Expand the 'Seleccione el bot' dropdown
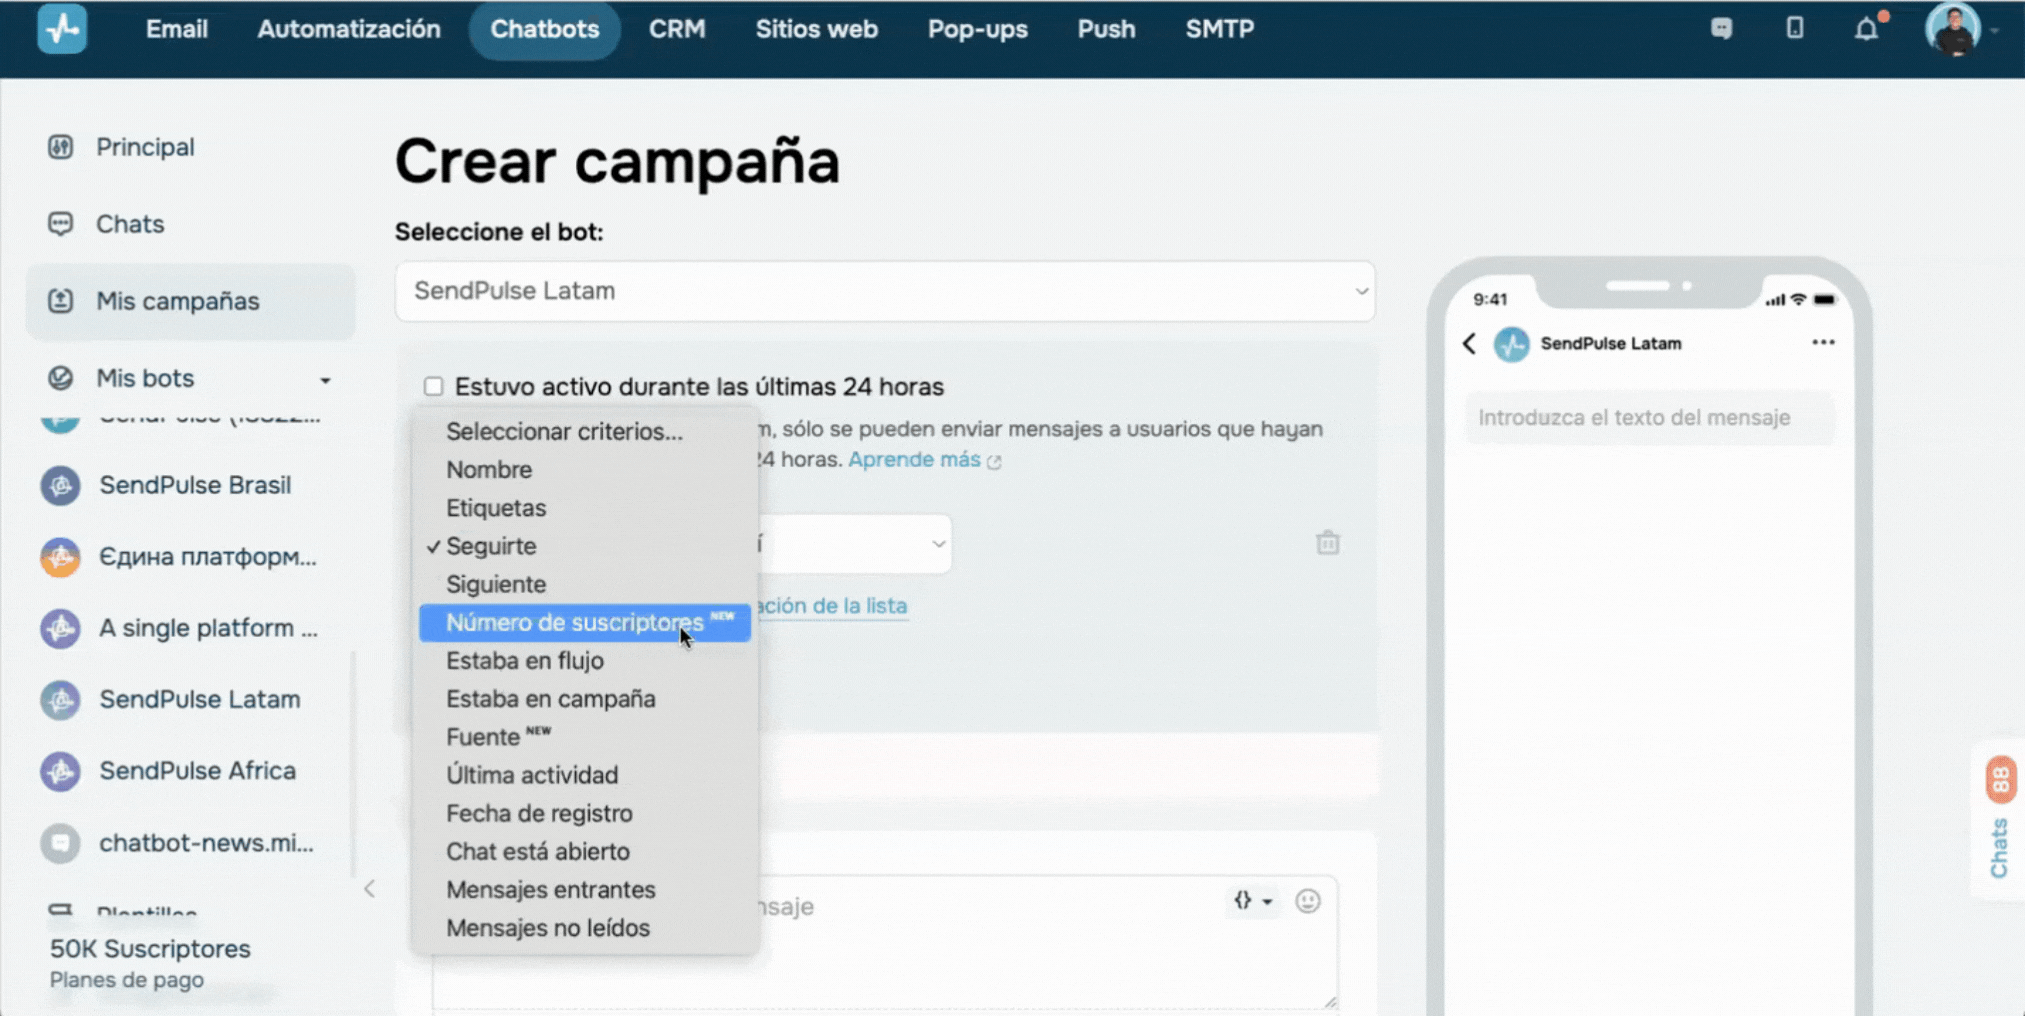This screenshot has height=1016, width=2025. (884, 291)
